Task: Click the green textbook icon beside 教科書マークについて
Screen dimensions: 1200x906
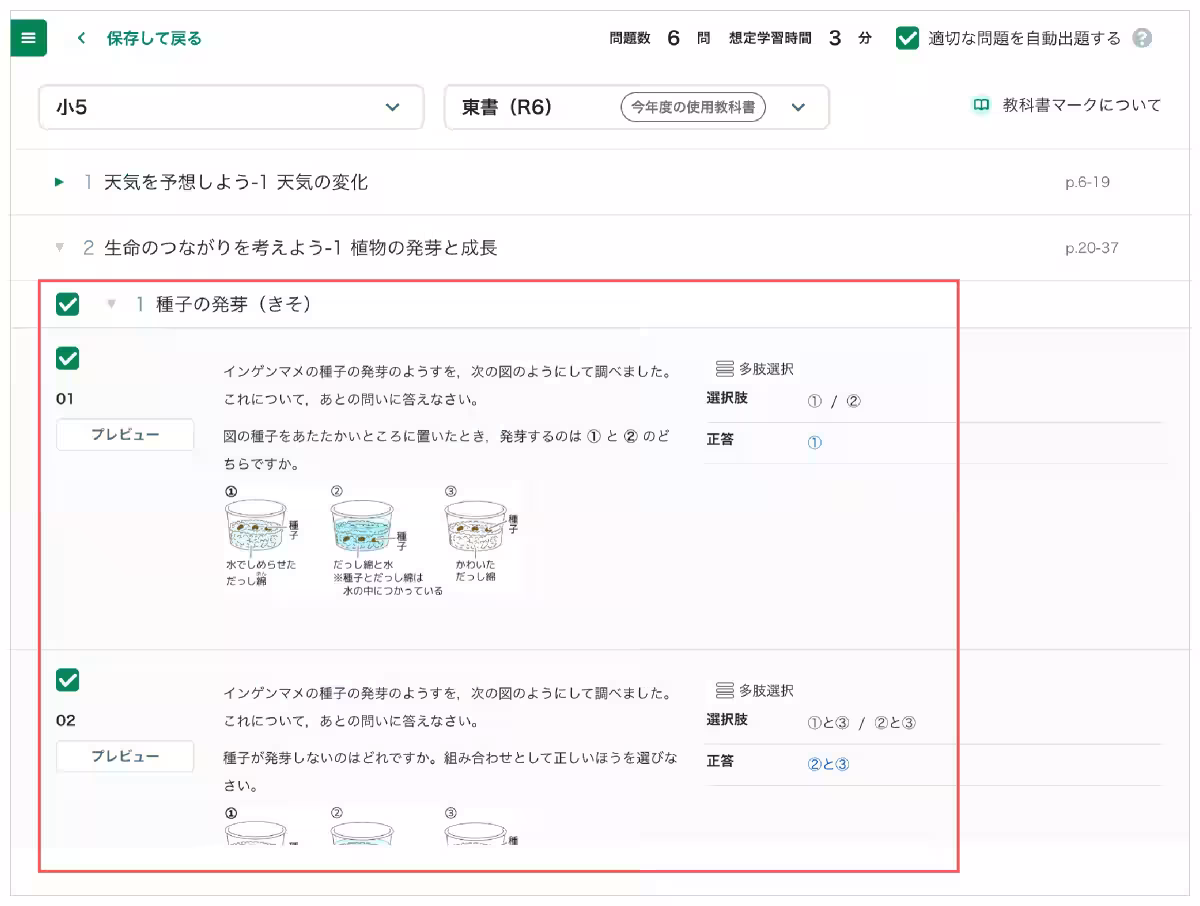Action: pos(981,104)
